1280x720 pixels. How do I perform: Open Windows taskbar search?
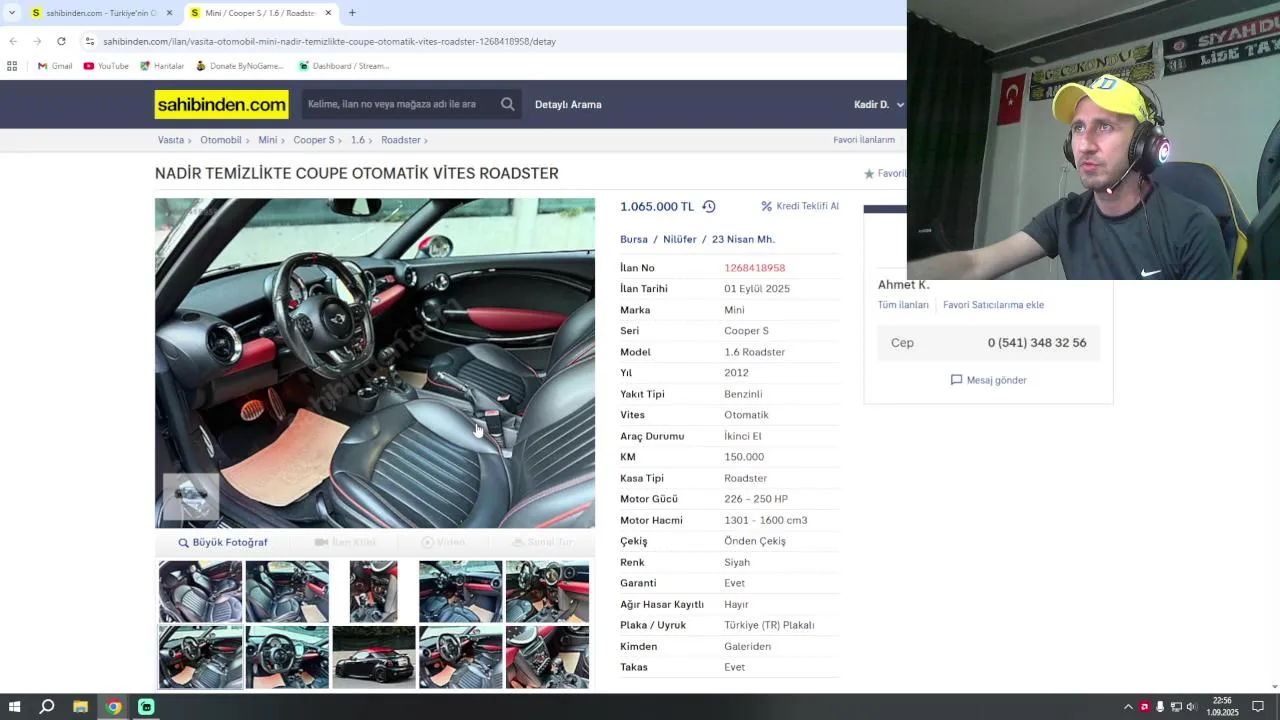(x=47, y=707)
